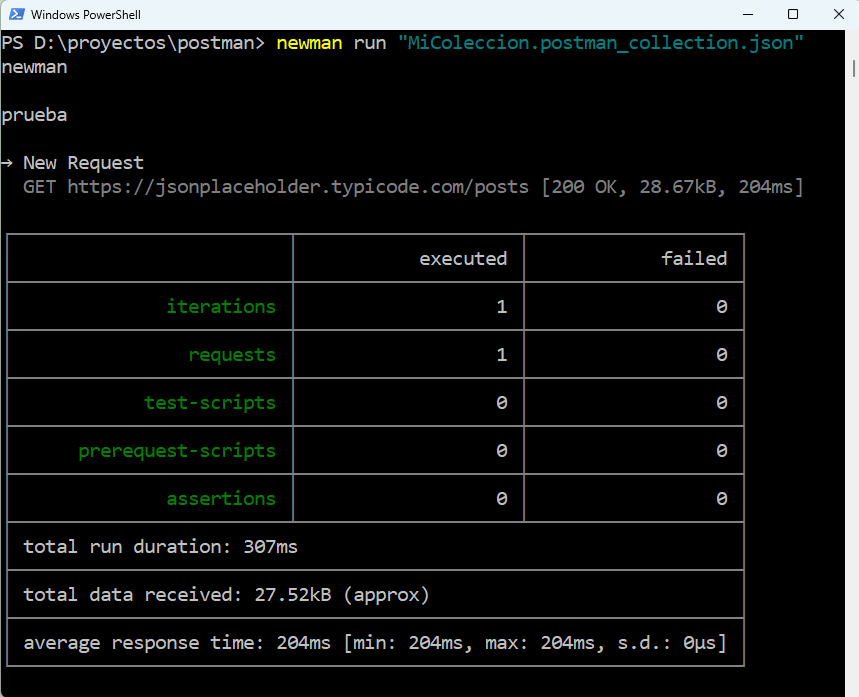The height and width of the screenshot is (697, 859).
Task: Select the "test-scripts" row label
Action: click(209, 403)
